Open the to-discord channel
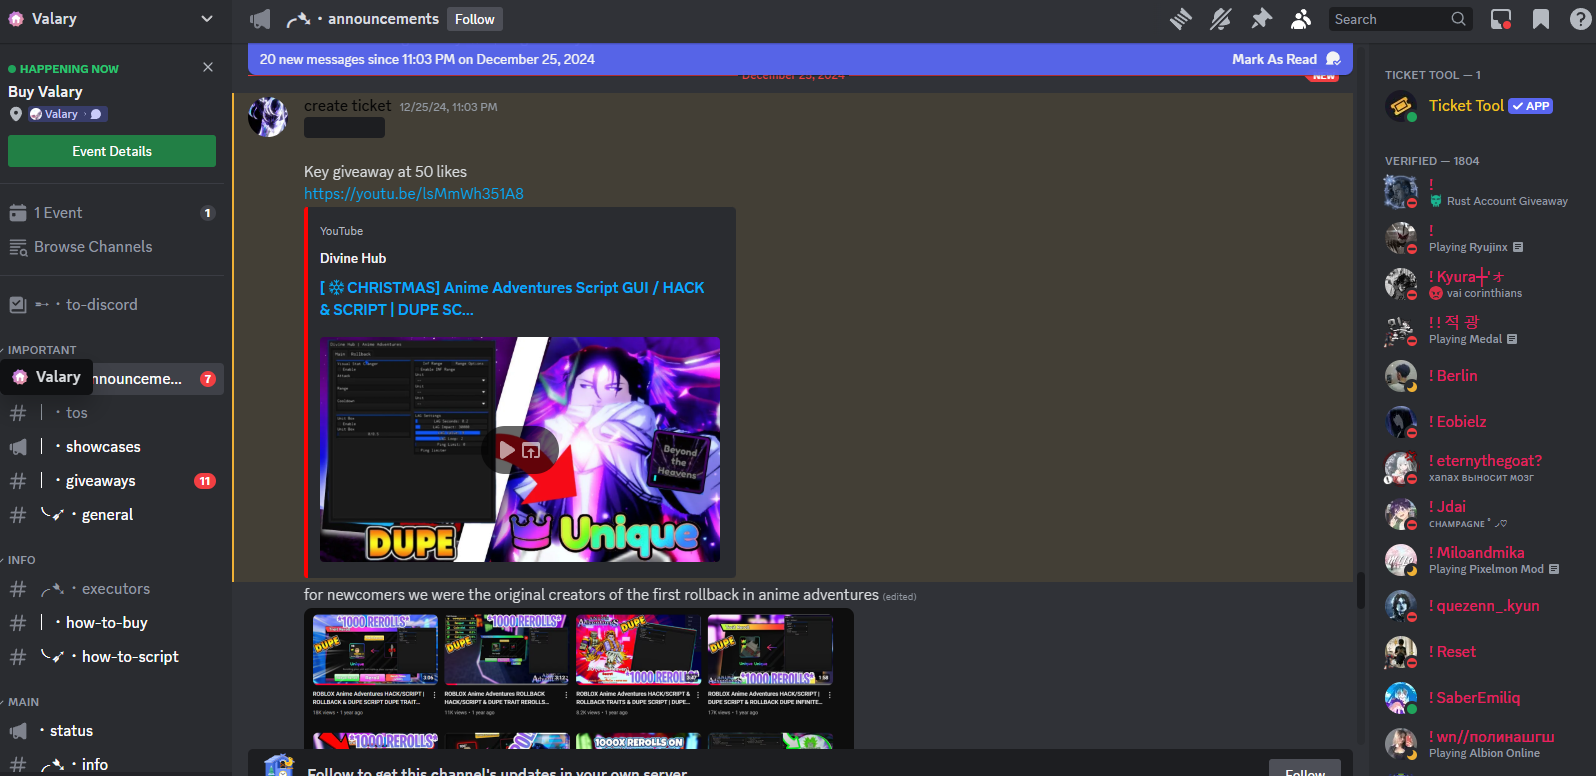 pyautogui.click(x=112, y=305)
